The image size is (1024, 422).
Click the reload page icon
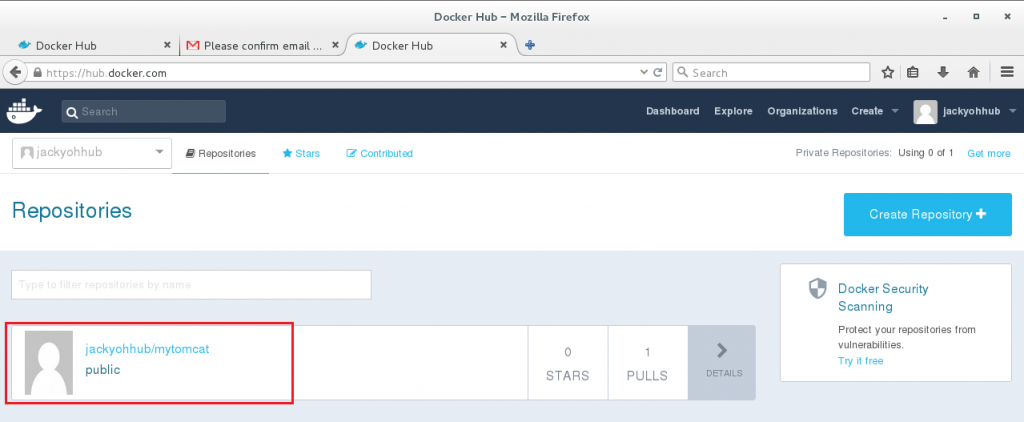coord(658,73)
